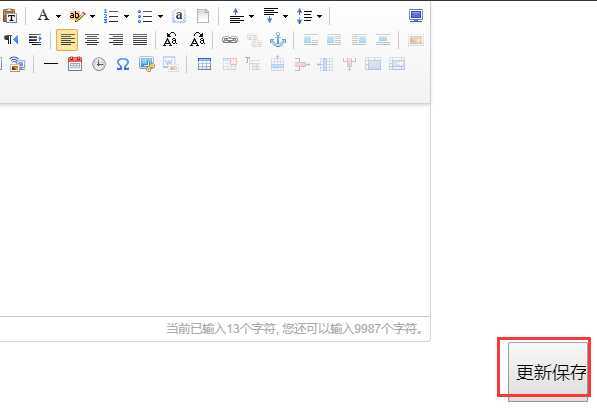Viewport: 597px width, 410px height.
Task: Click the faded delete table icon
Action: point(229,64)
